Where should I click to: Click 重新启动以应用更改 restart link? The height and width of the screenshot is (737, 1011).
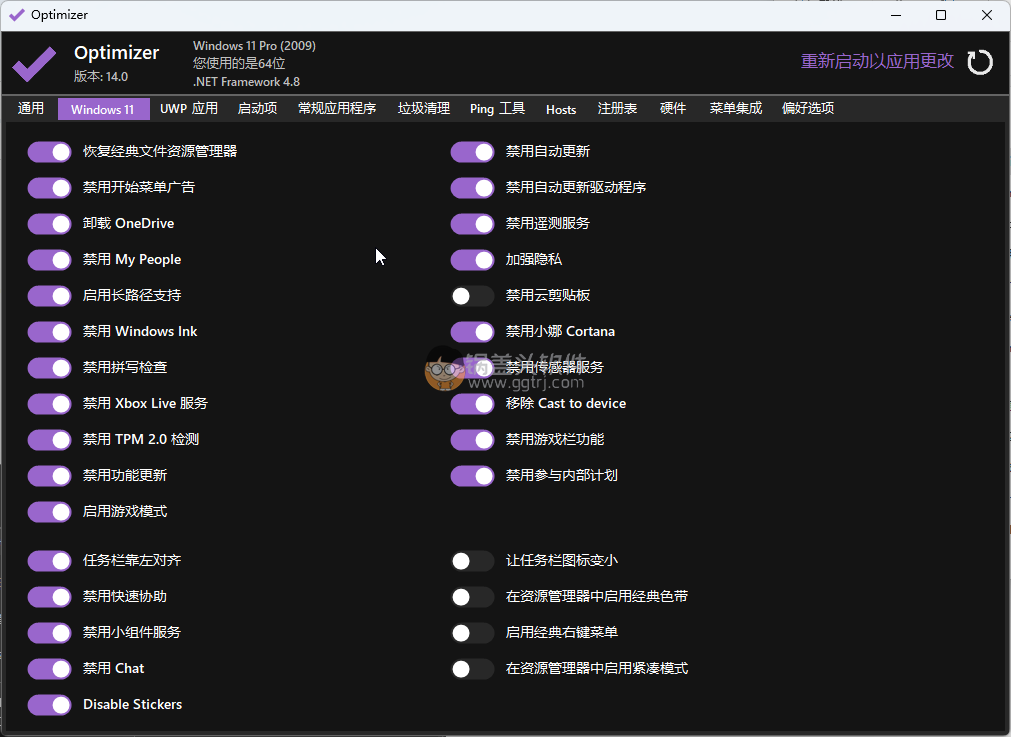877,61
